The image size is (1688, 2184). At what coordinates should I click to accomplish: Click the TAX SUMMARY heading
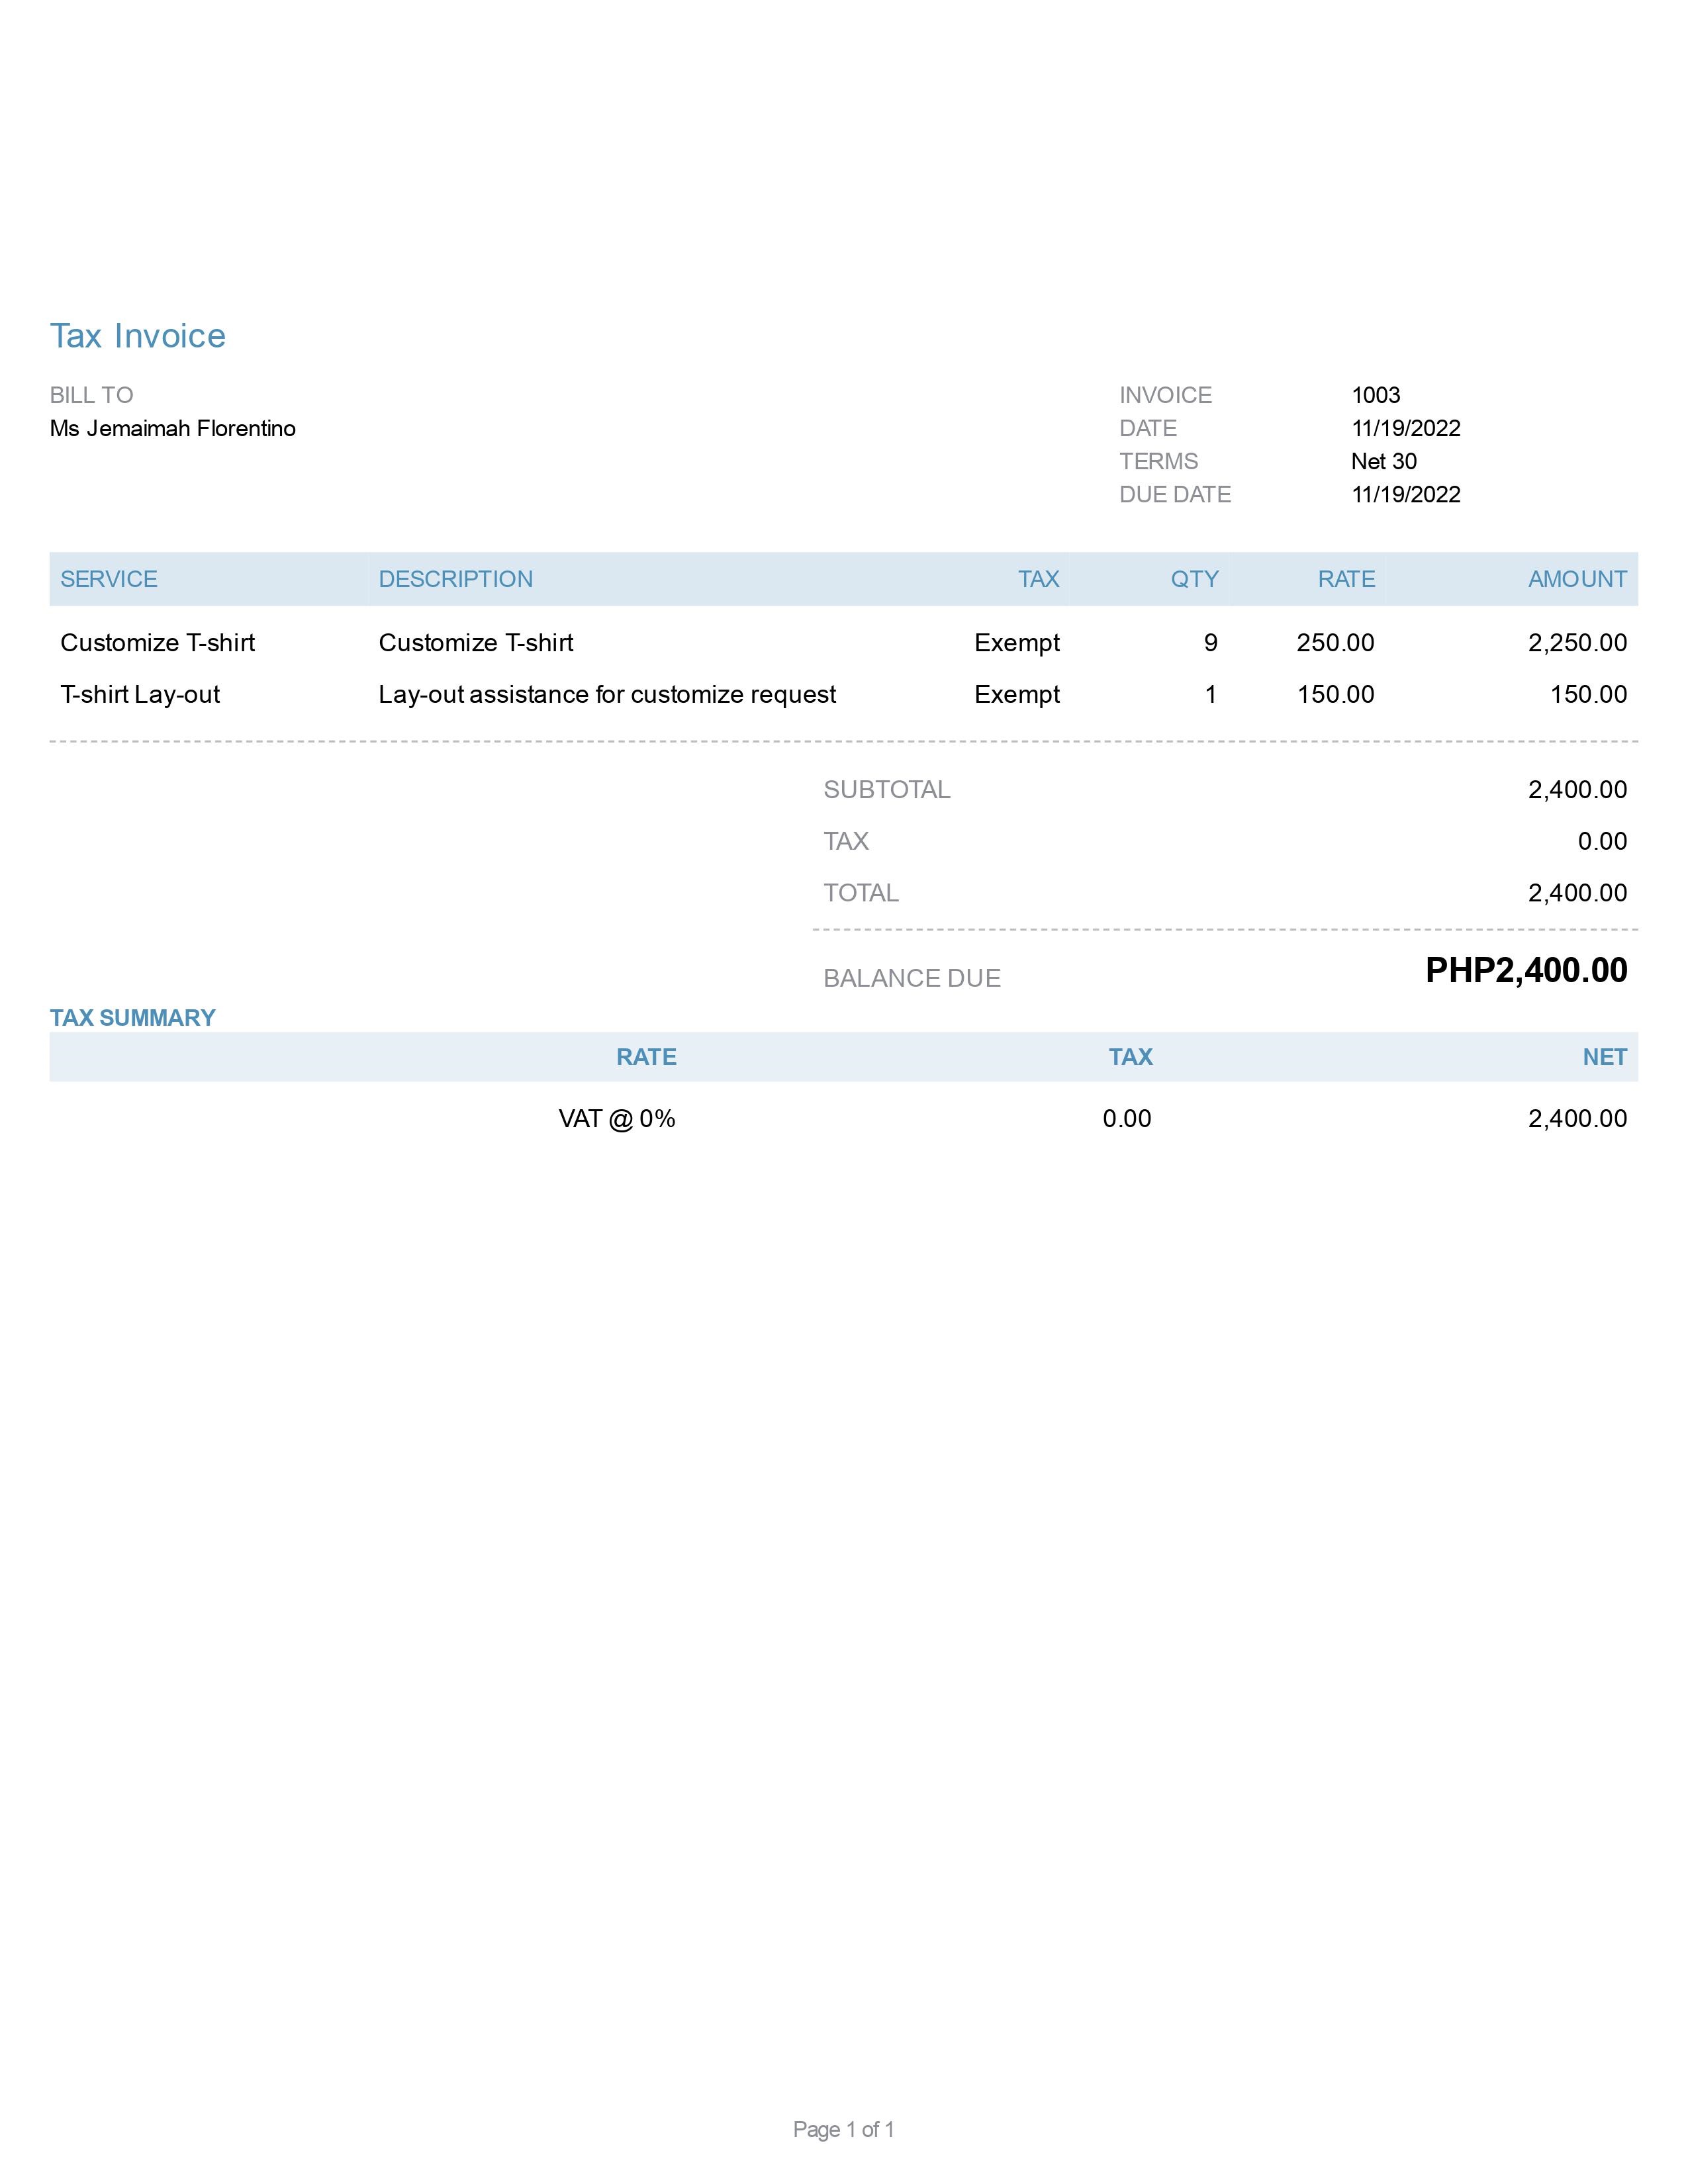133,1018
